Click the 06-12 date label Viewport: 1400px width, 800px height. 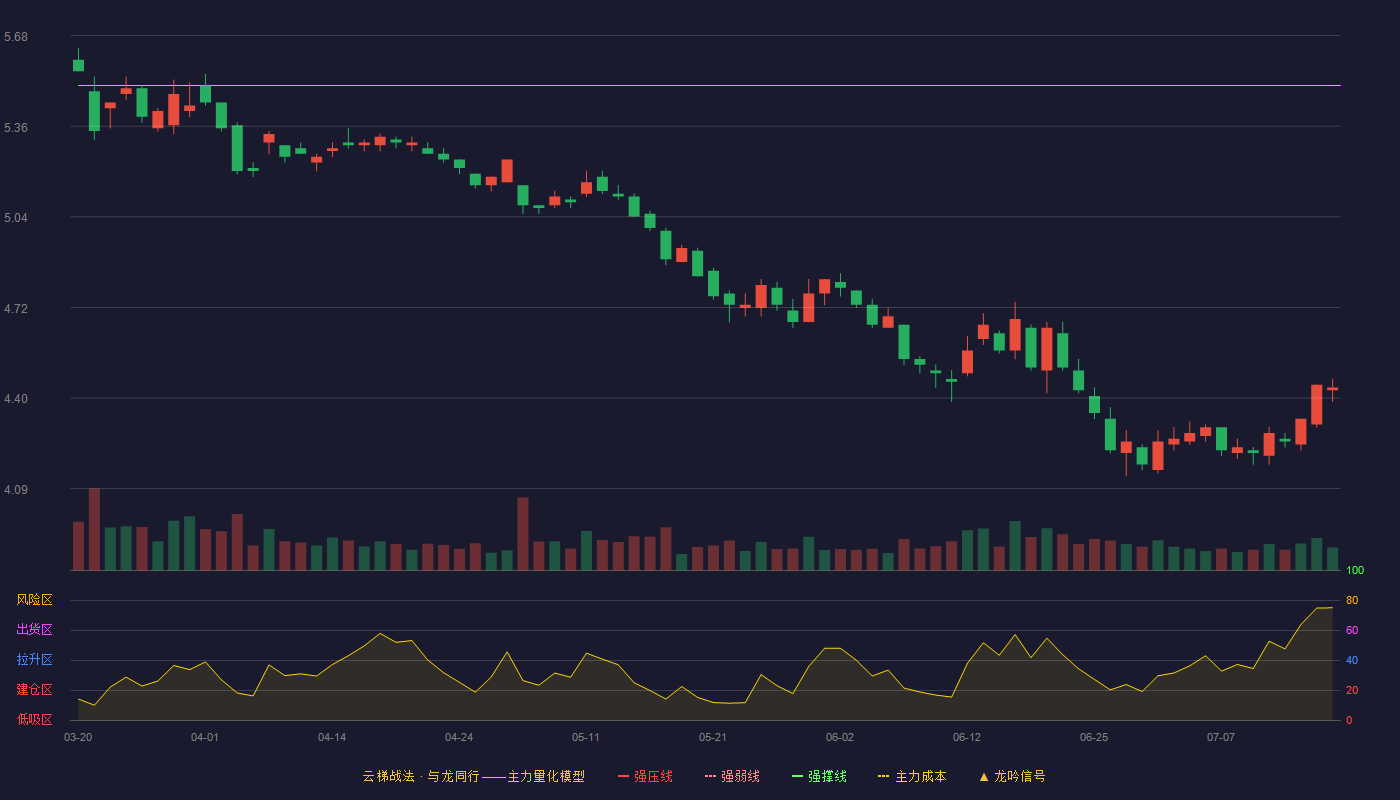[x=967, y=737]
